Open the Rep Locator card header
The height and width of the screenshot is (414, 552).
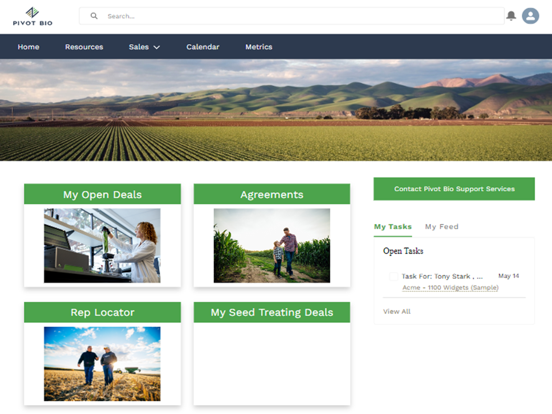[102, 312]
